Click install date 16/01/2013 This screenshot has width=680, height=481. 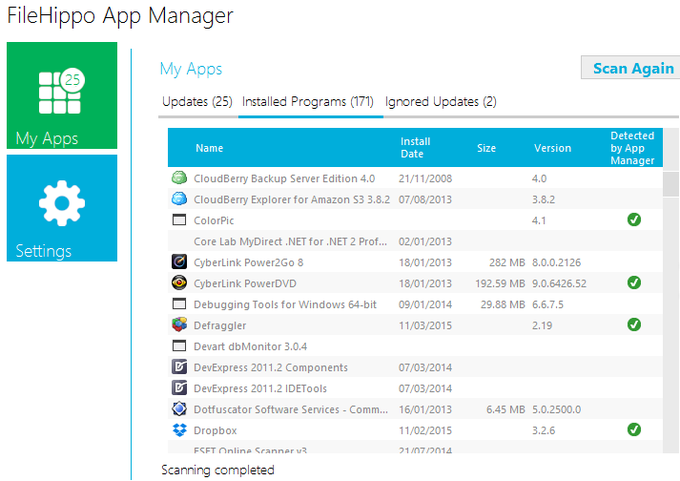tap(425, 409)
